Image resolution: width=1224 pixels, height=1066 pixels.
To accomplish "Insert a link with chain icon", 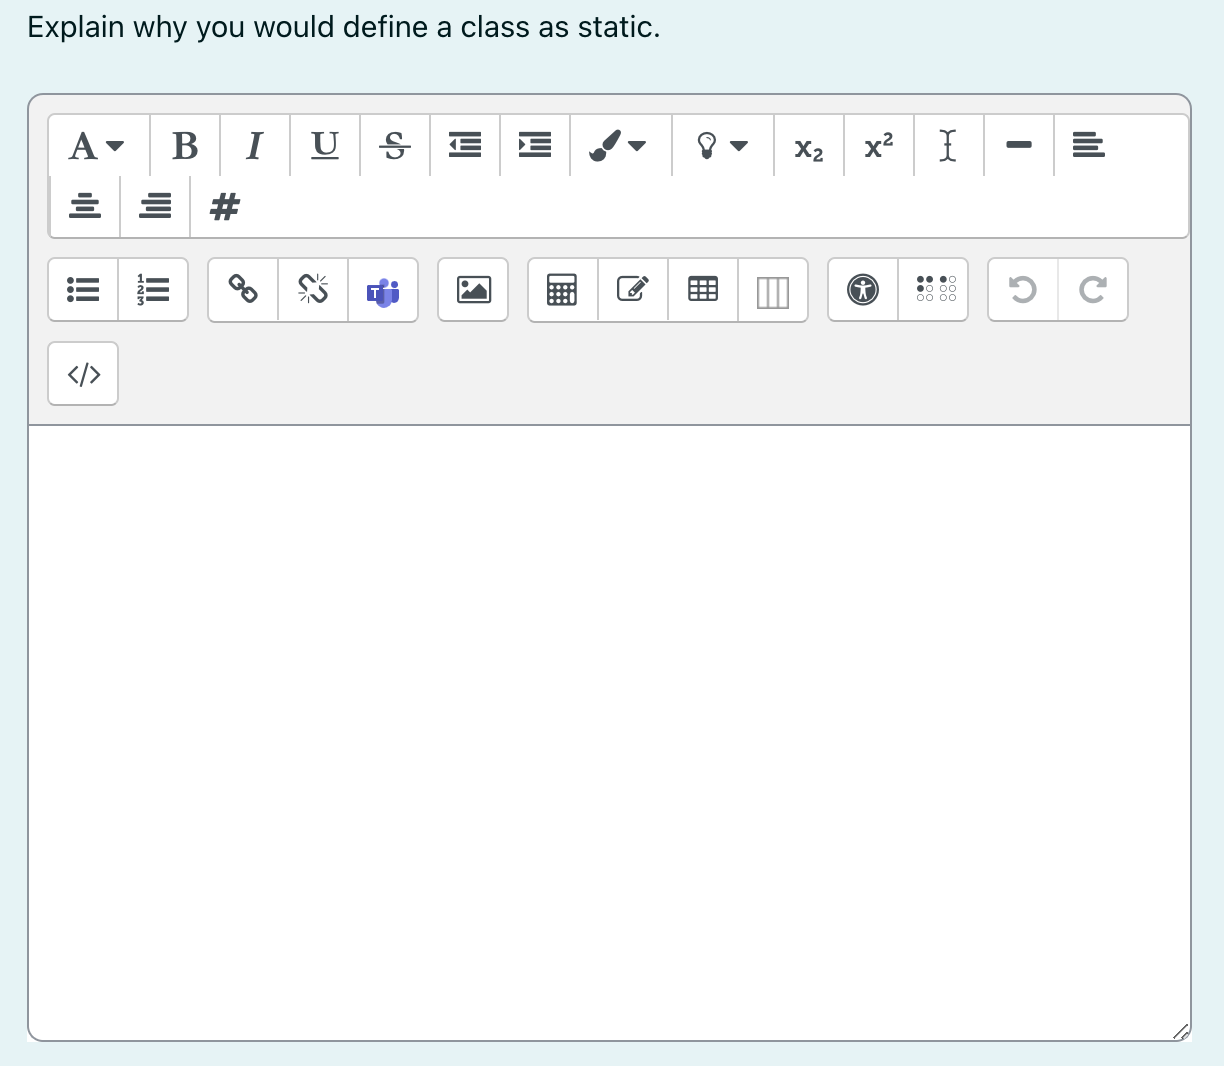I will click(243, 290).
